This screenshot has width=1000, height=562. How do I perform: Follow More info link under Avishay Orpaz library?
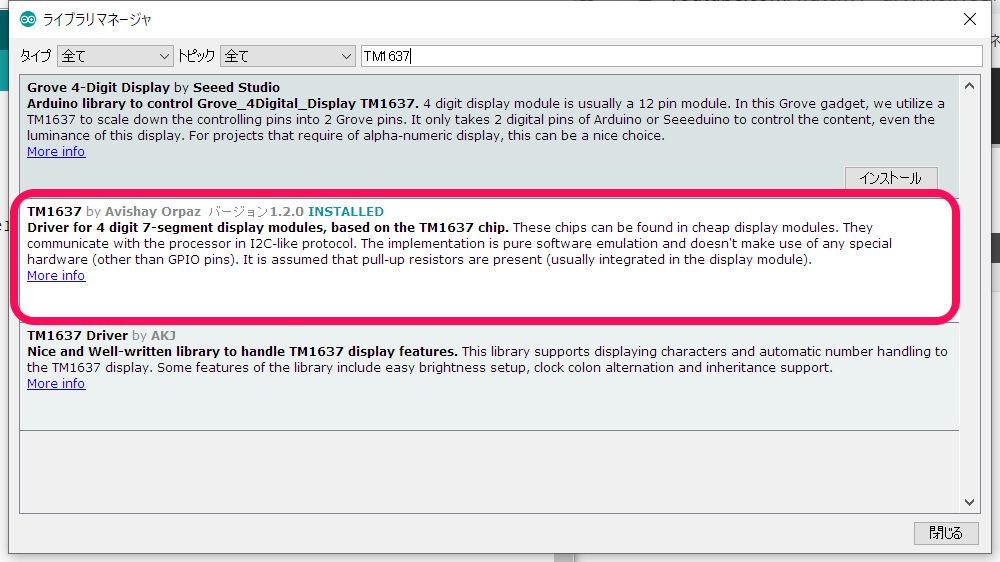click(56, 276)
